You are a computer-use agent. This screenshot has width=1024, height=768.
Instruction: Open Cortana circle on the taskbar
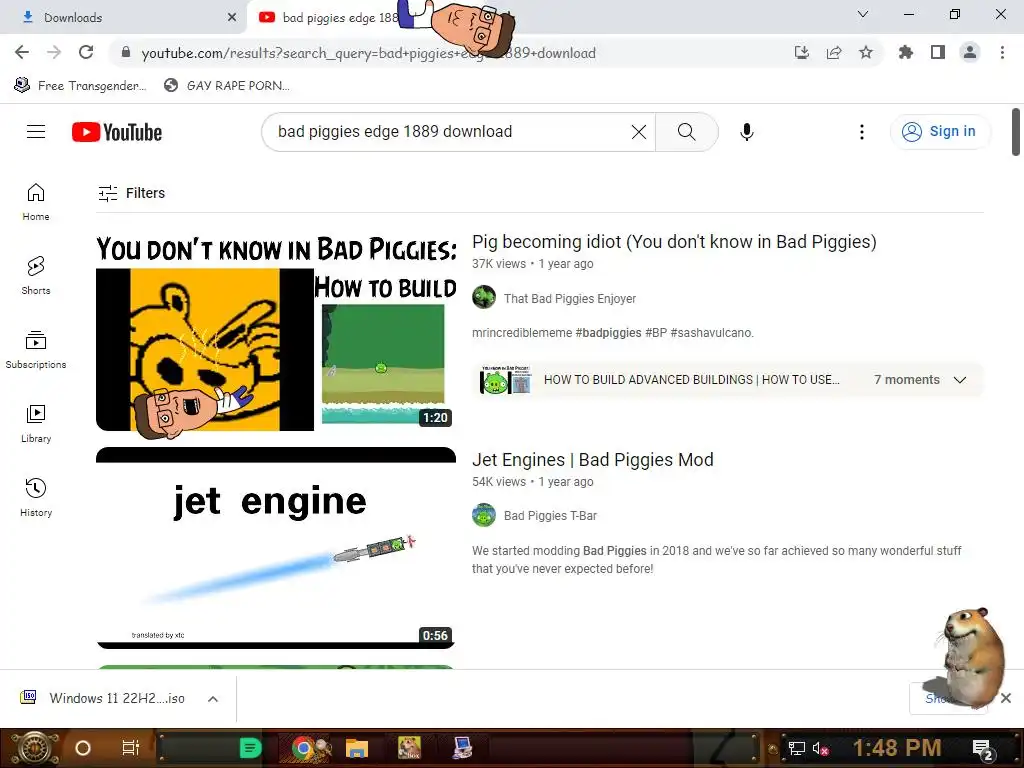pyautogui.click(x=83, y=748)
